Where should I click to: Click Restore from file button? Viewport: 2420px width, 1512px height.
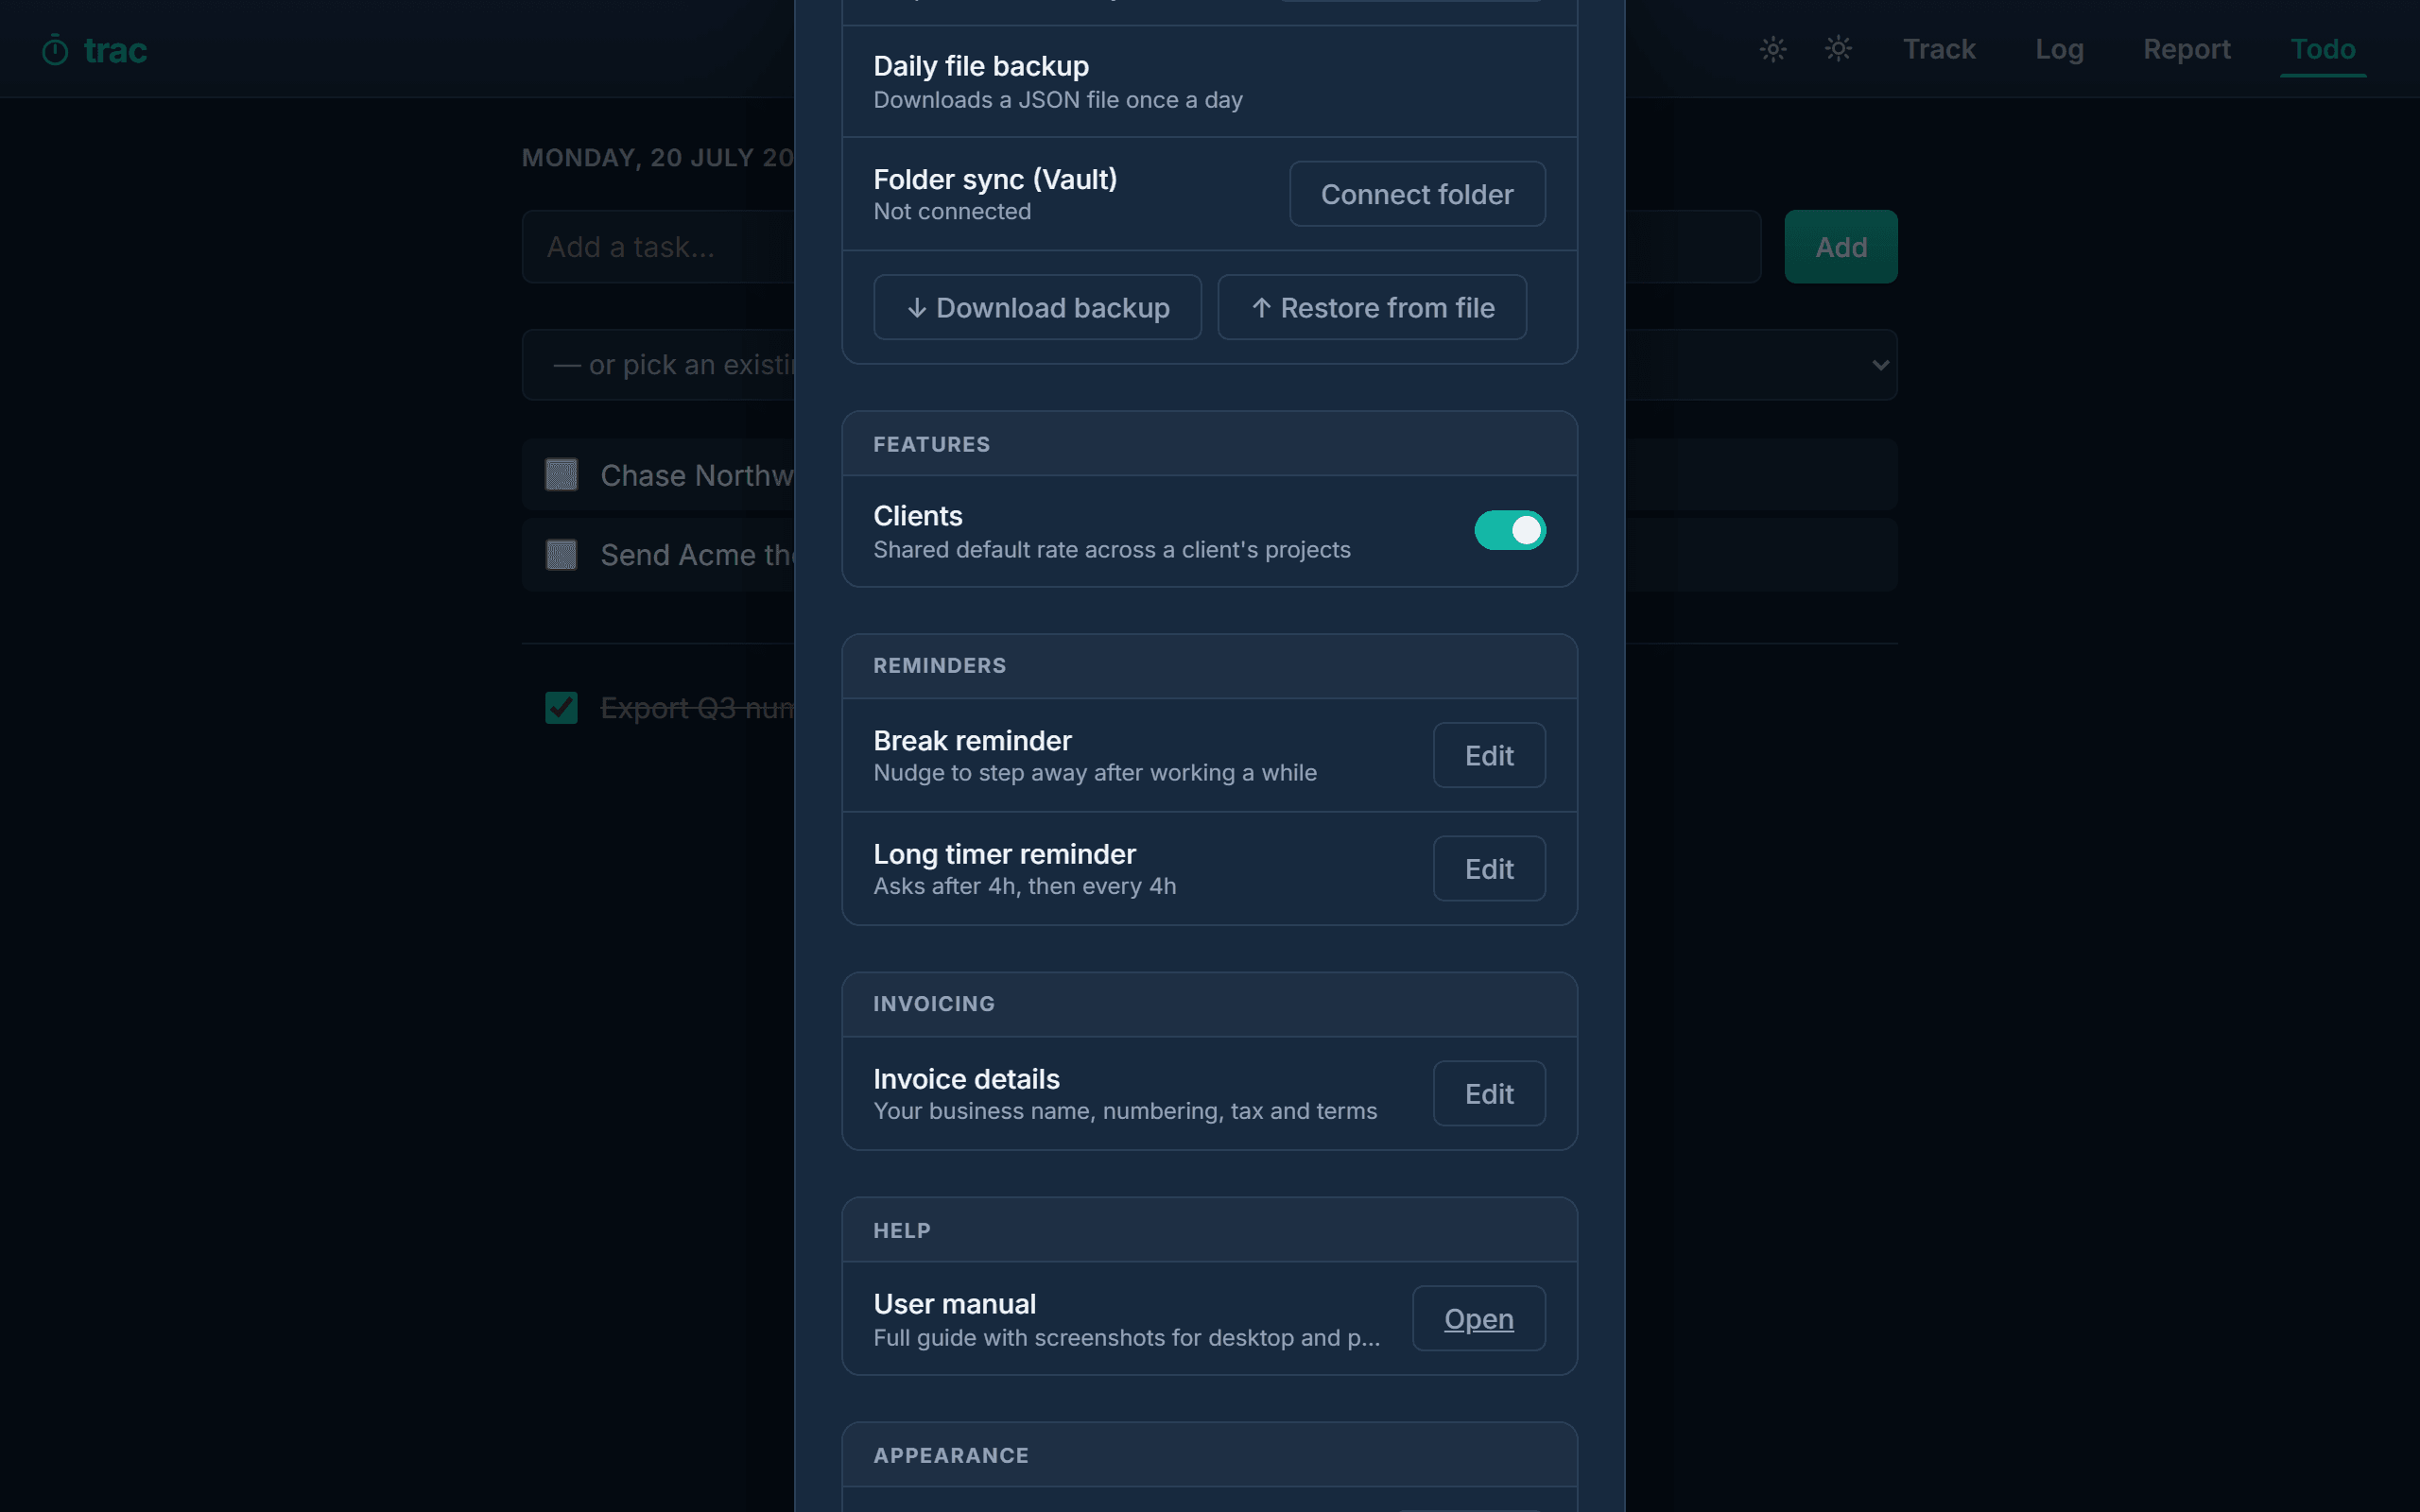coord(1372,307)
